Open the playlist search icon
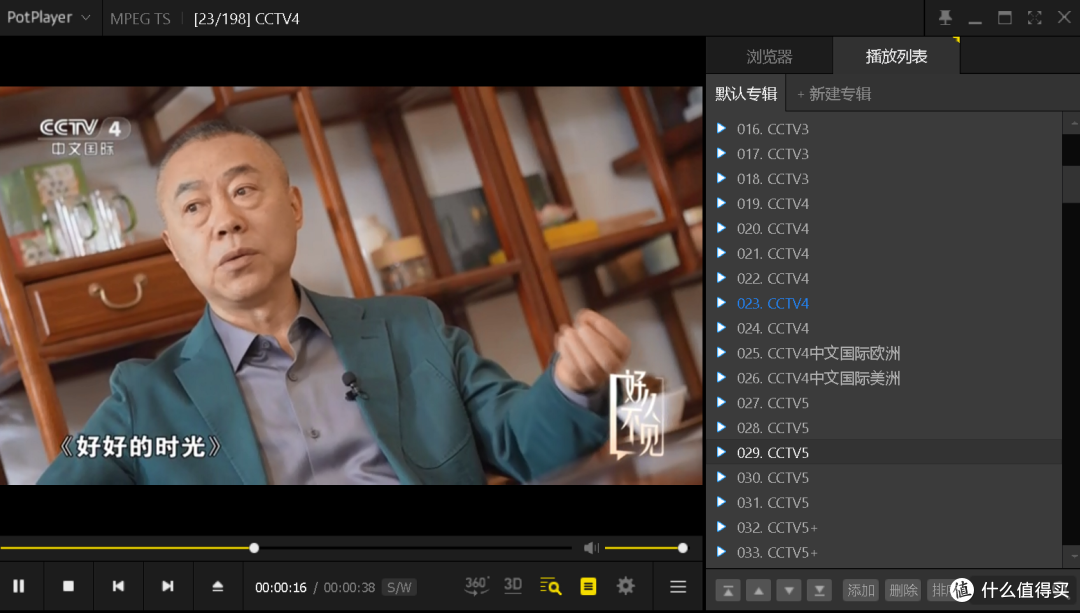 coord(550,586)
